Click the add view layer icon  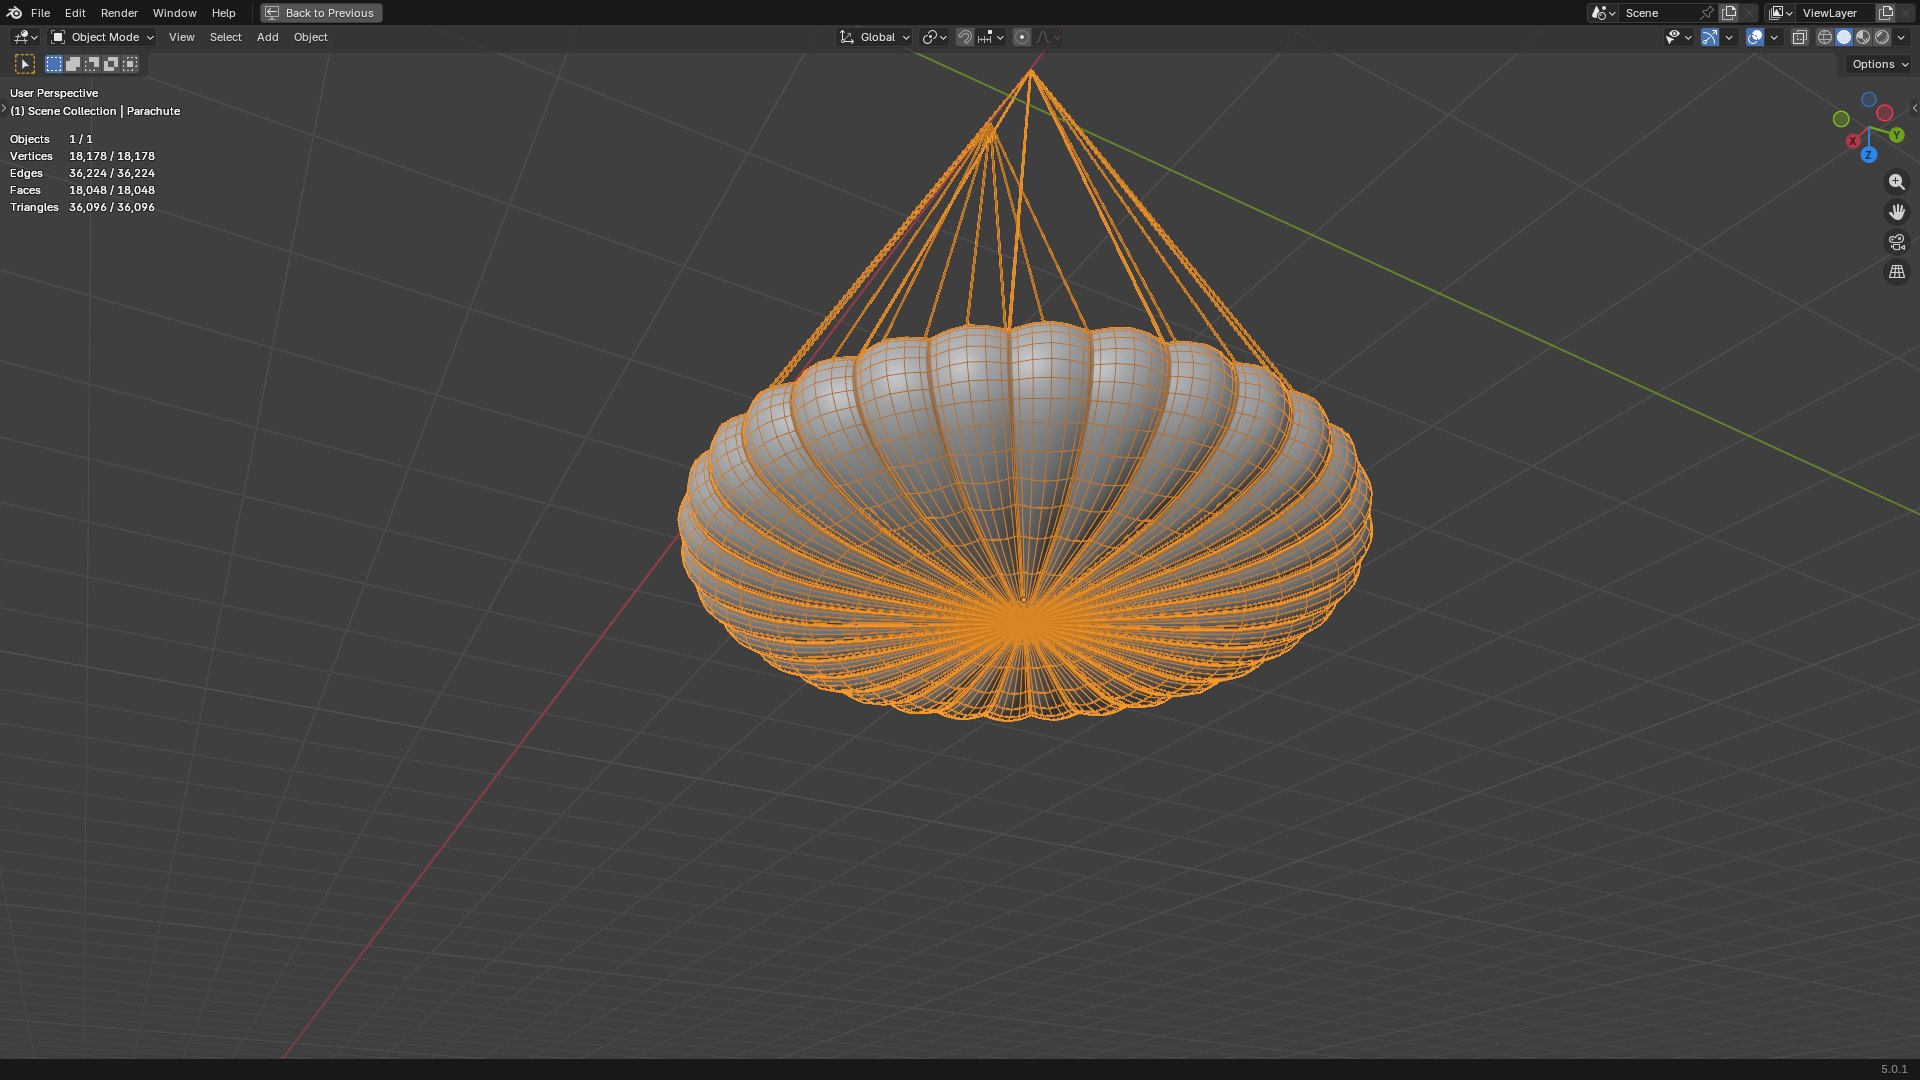[x=1886, y=13]
